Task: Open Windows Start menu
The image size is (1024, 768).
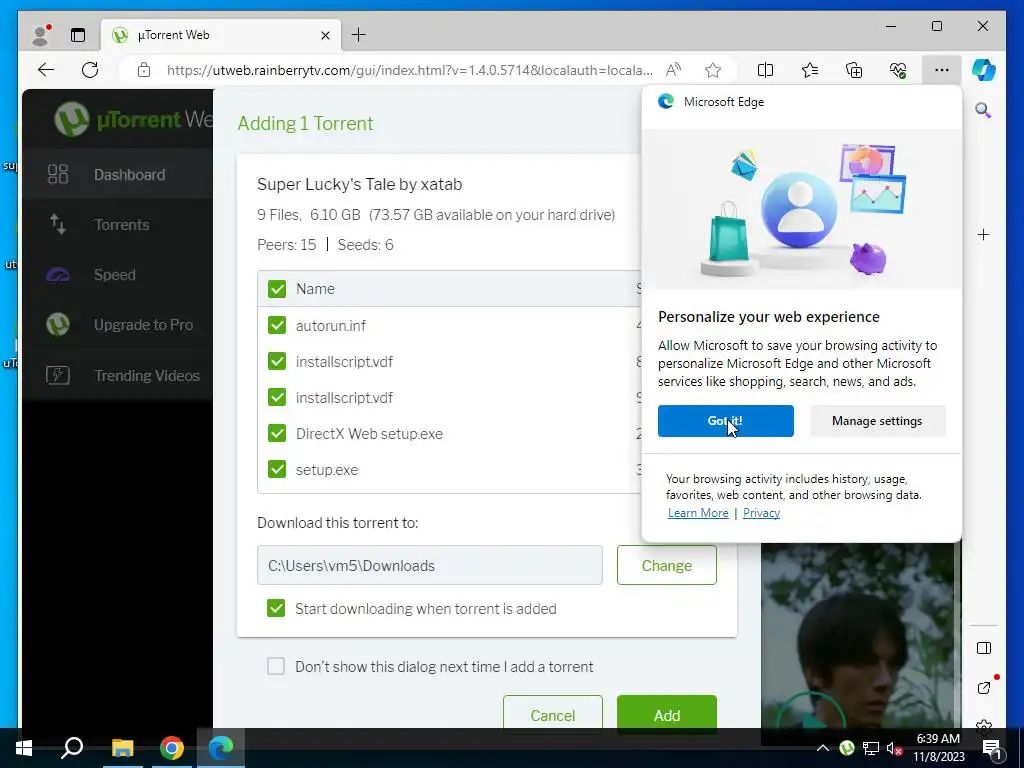Action: [24, 748]
